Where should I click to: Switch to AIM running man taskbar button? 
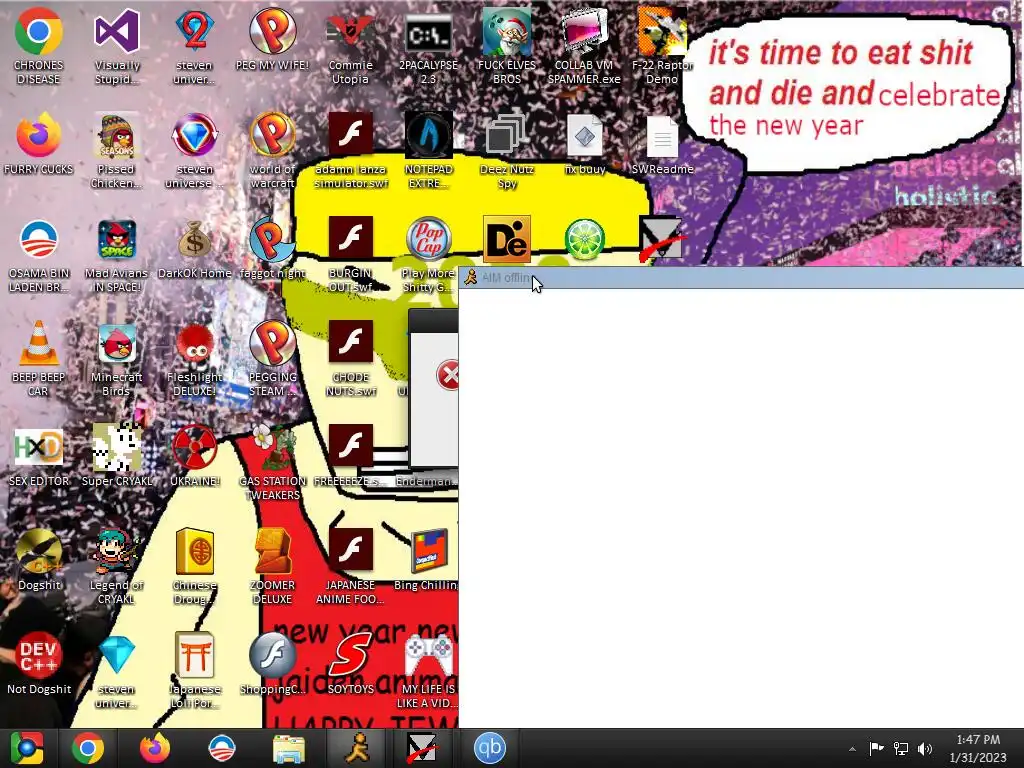[x=356, y=748]
